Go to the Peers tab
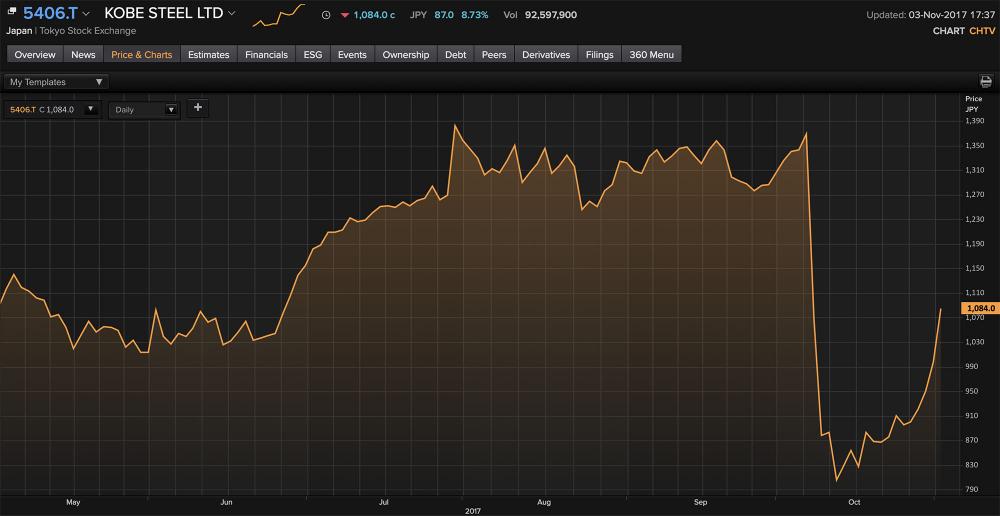This screenshot has width=1000, height=516. click(x=494, y=54)
